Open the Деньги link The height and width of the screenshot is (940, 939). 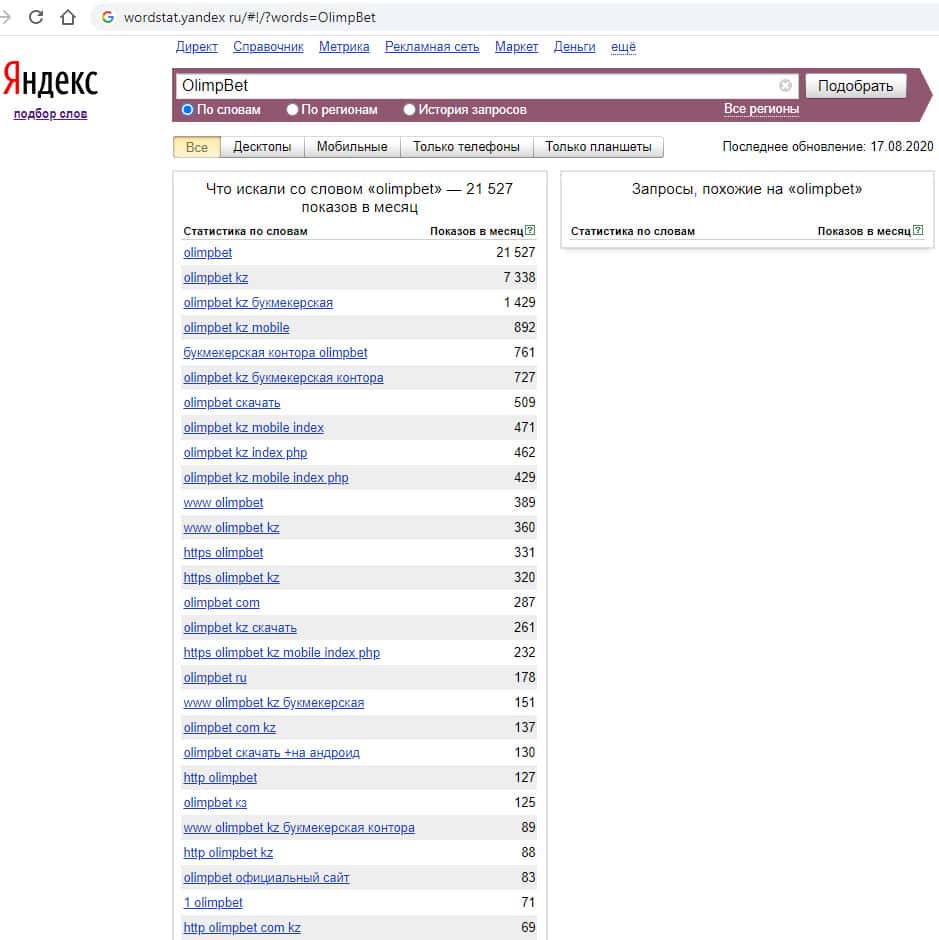[x=574, y=47]
